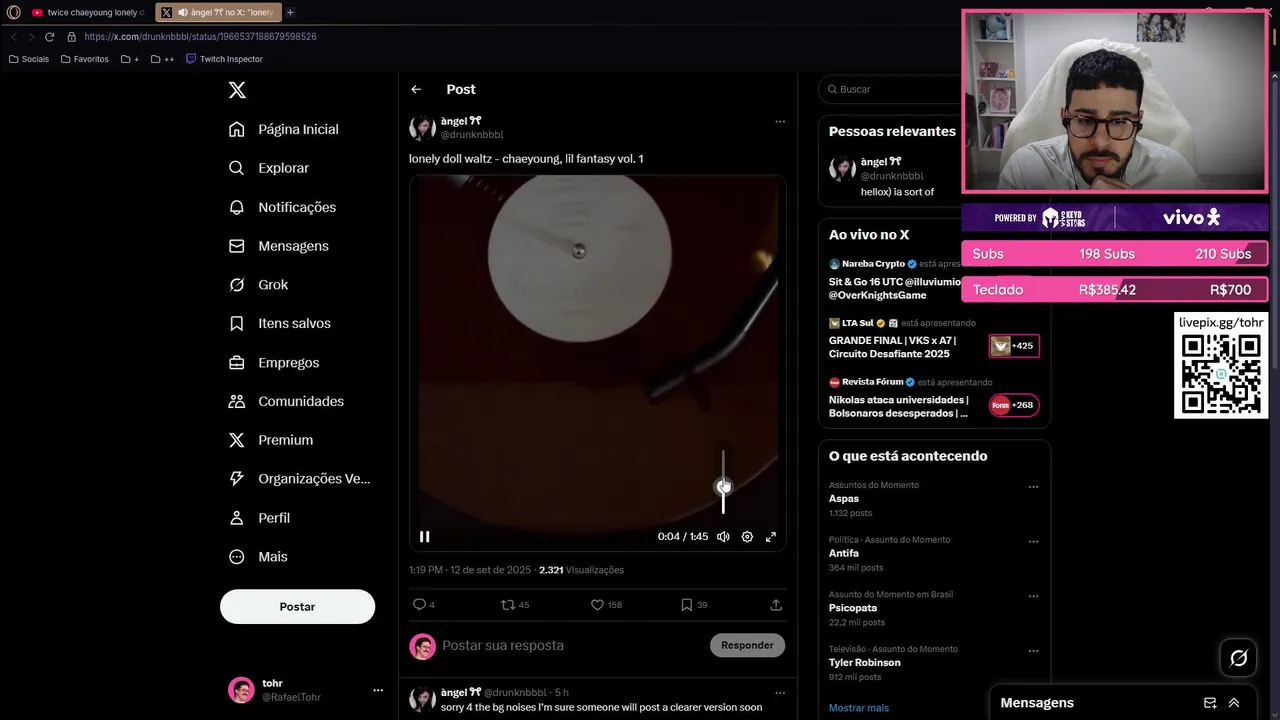Expand the Messages drawer with the double chevron

pyautogui.click(x=1234, y=703)
